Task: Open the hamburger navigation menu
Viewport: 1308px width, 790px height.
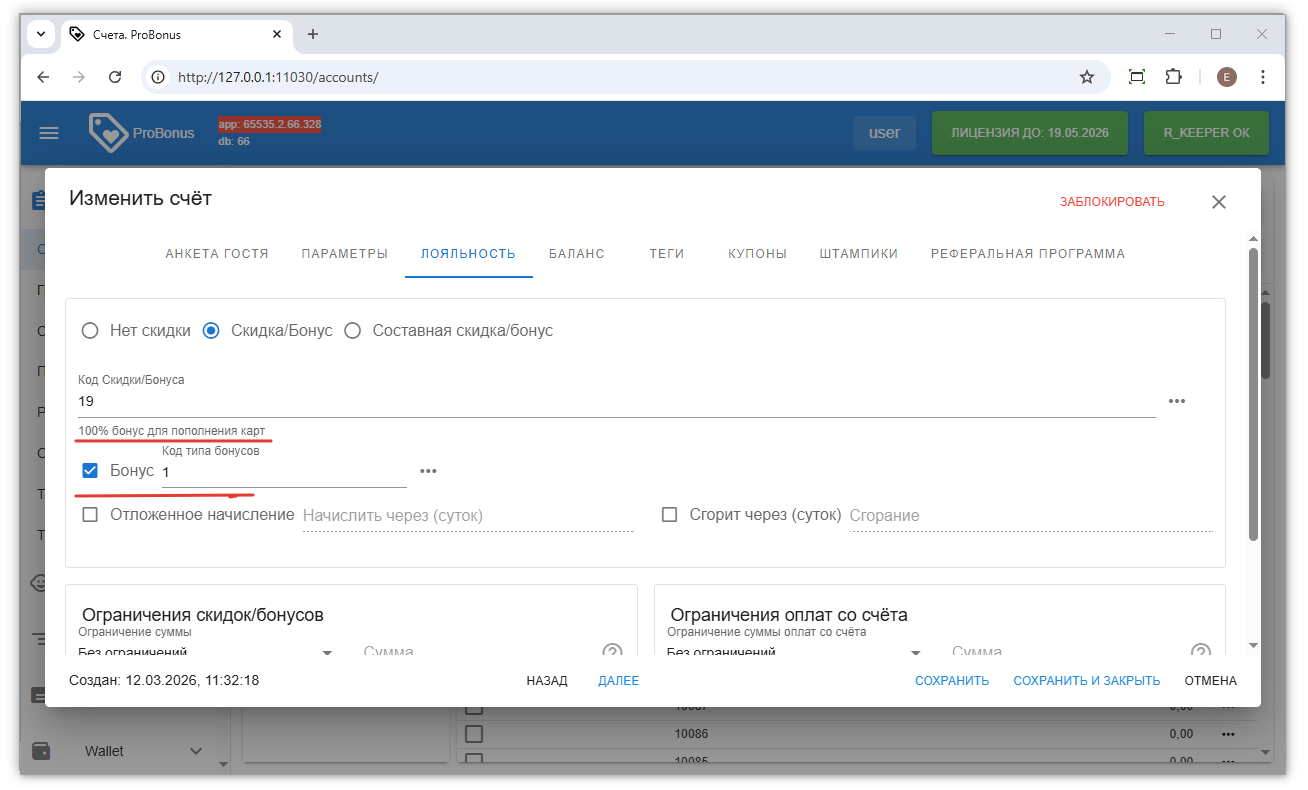Action: [x=49, y=133]
